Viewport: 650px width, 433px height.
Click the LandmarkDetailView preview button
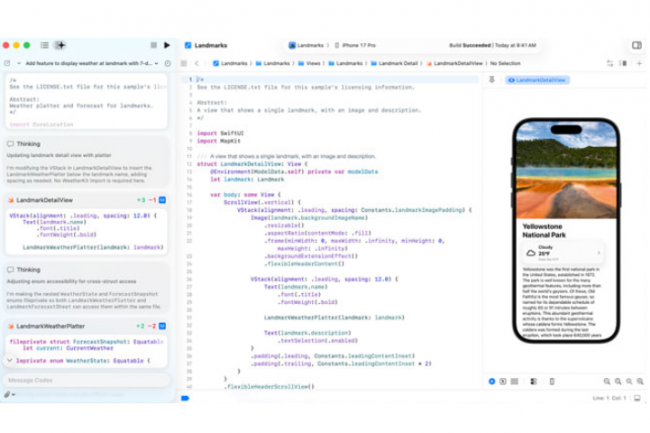(538, 80)
